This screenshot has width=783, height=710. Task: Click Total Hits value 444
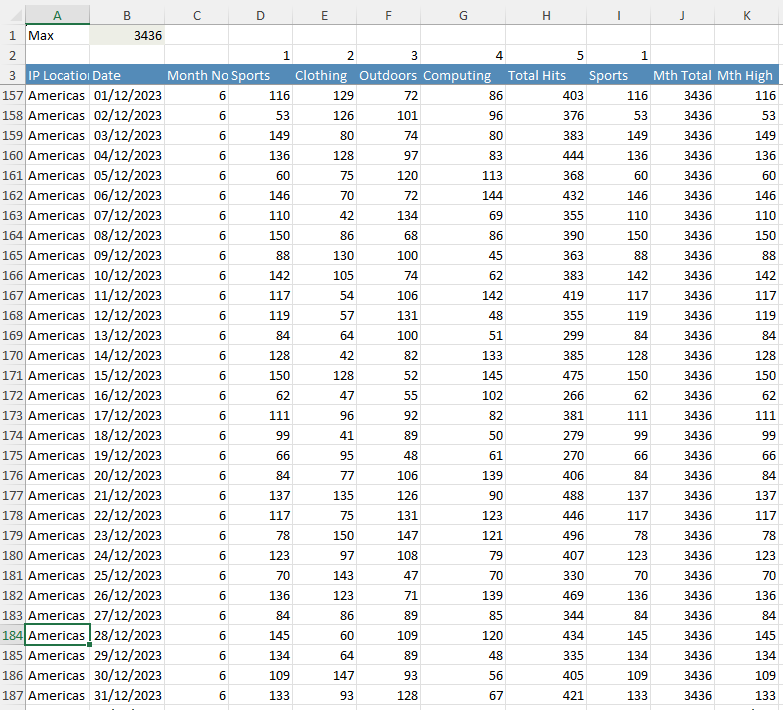coord(546,155)
